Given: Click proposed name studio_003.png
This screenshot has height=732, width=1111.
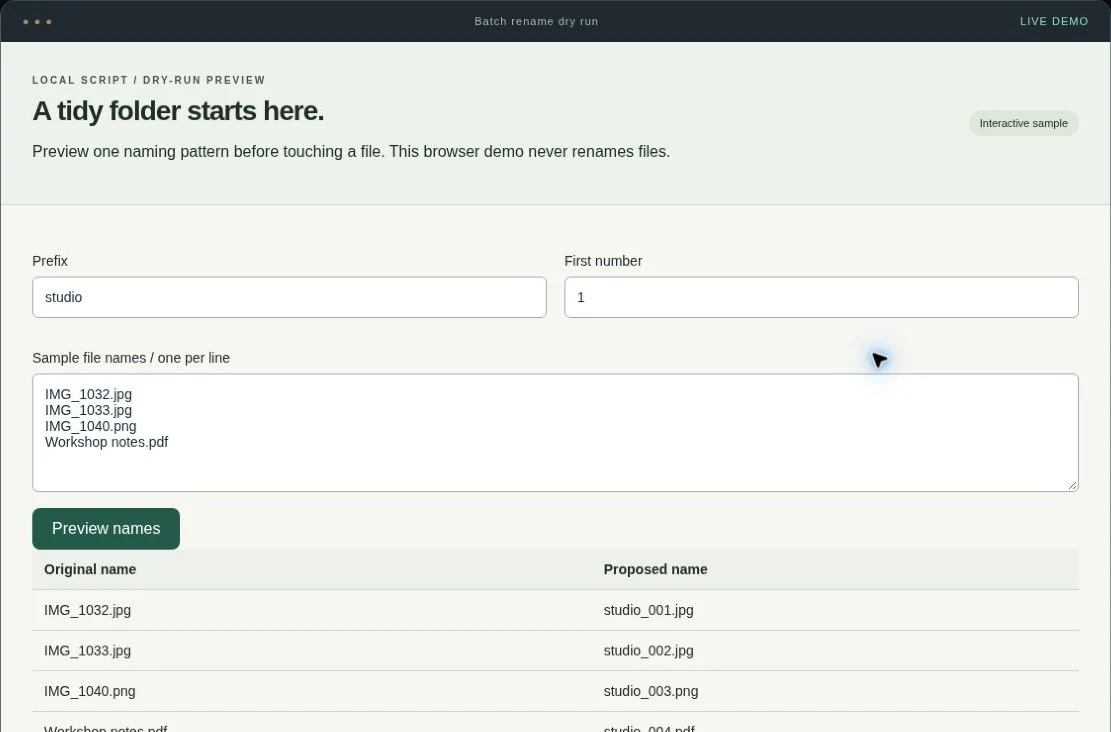Looking at the screenshot, I should tap(650, 691).
